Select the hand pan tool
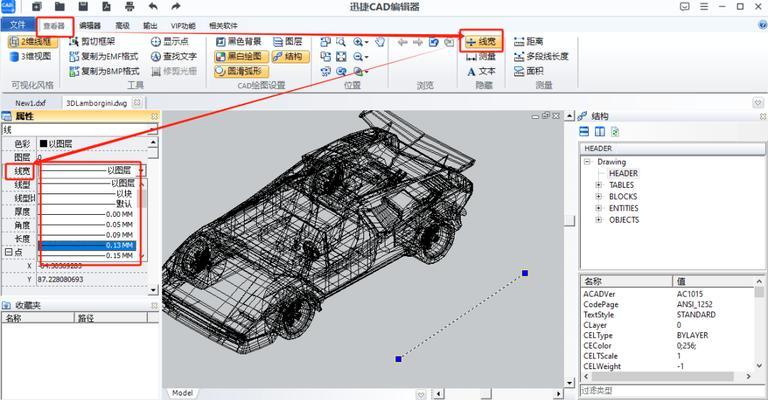The image size is (768, 400). coord(380,42)
